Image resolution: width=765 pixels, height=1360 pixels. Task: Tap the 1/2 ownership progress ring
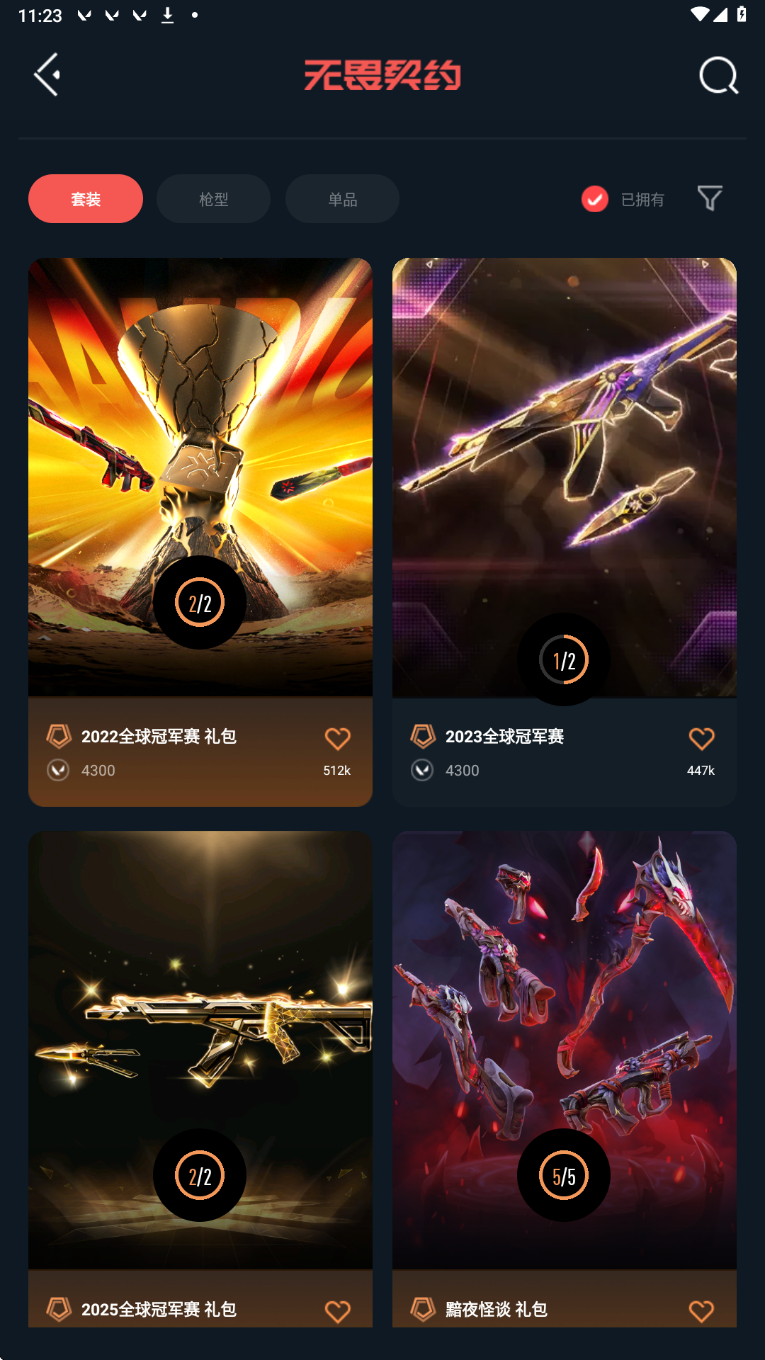(564, 660)
